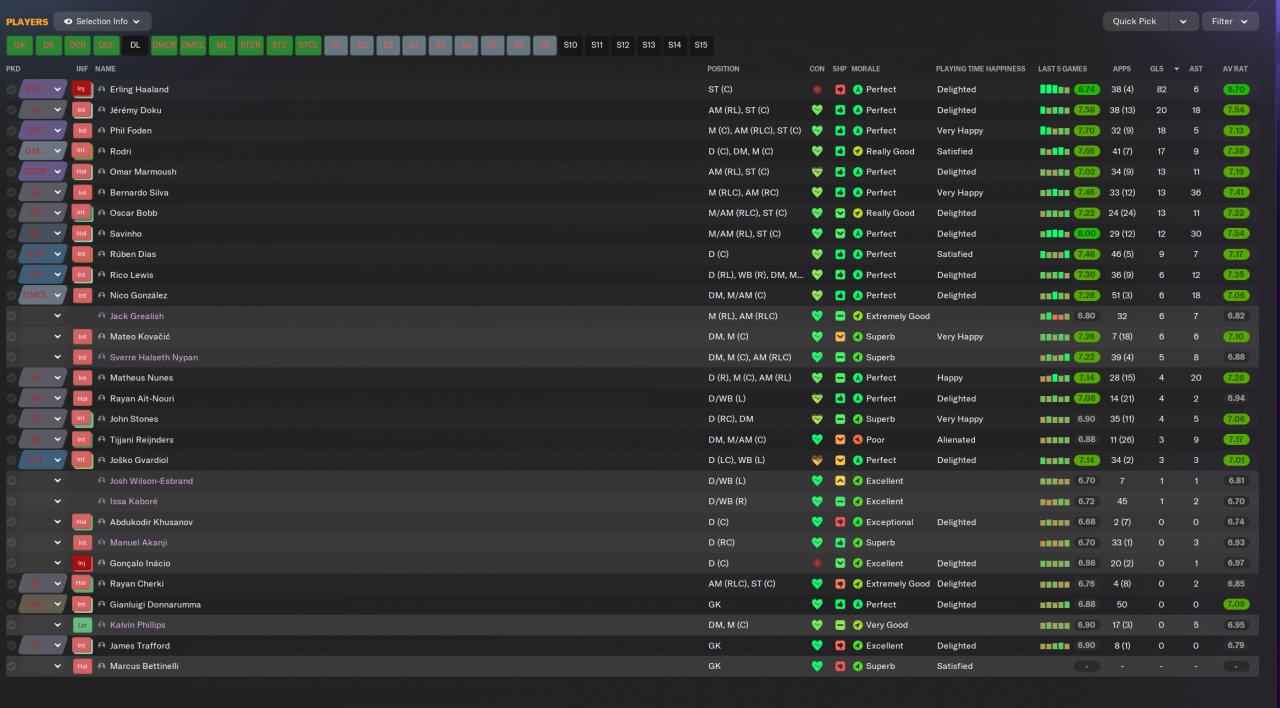
Task: Click Erling Haaland's red condition icon
Action: coord(817,90)
